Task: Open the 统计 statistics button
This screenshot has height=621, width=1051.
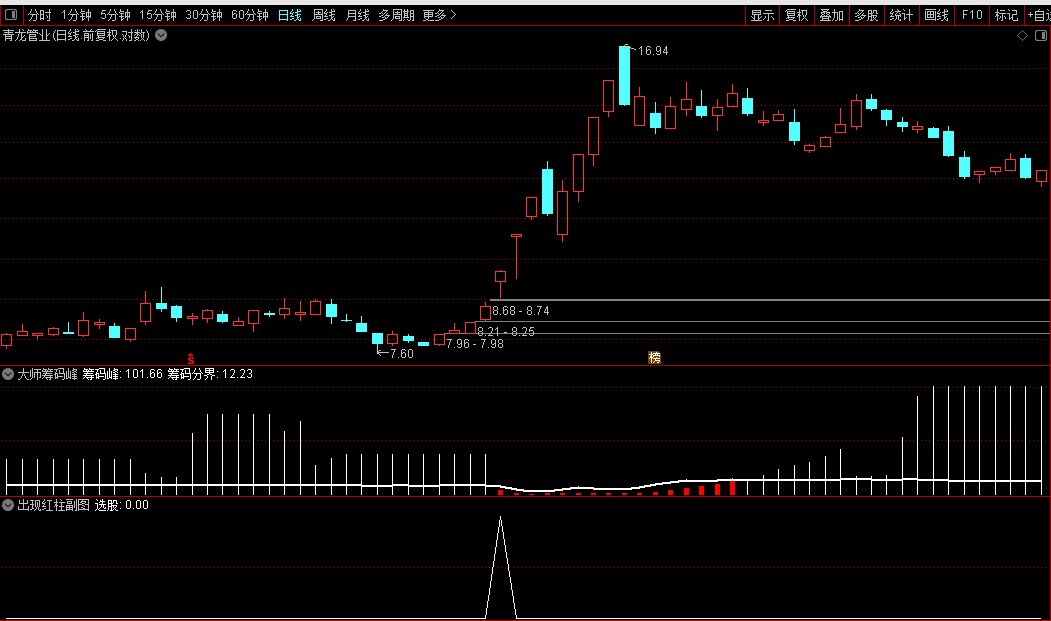Action: tap(902, 15)
